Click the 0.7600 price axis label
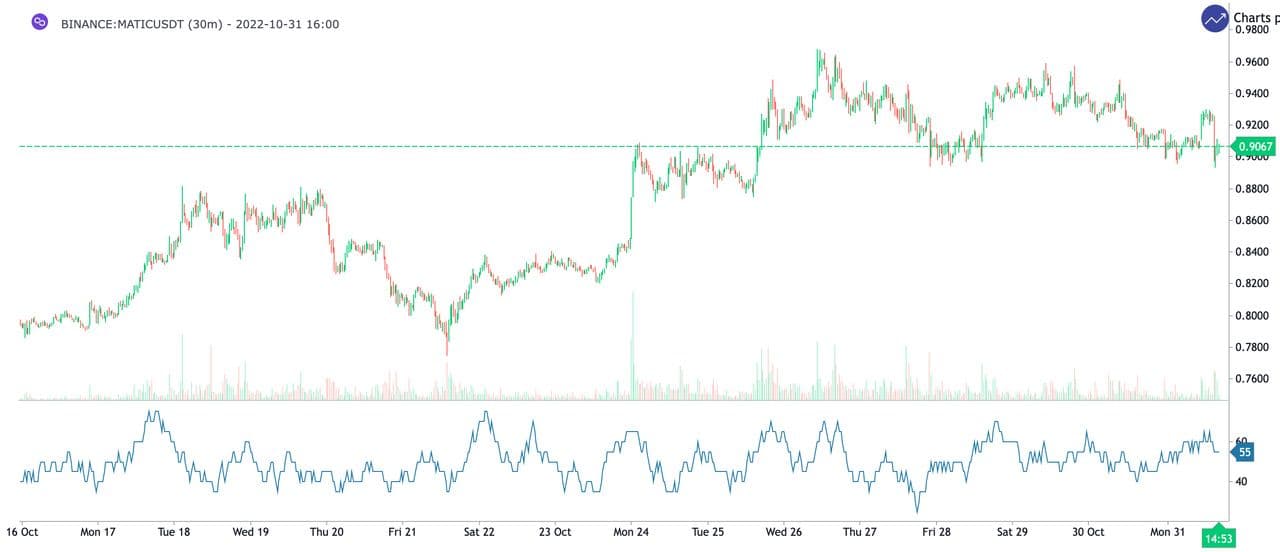Viewport: 1280px width, 552px height. [1254, 379]
